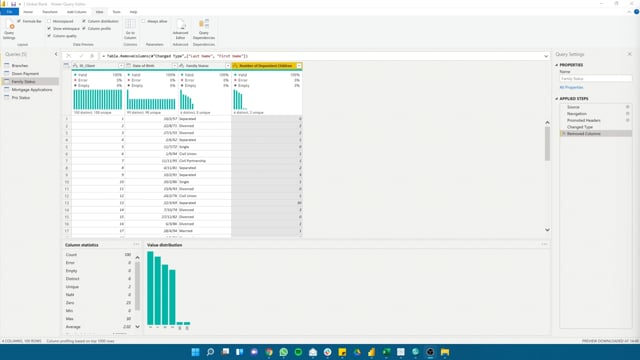
Task: Click the Navigation step settings icon
Action: pos(627,113)
